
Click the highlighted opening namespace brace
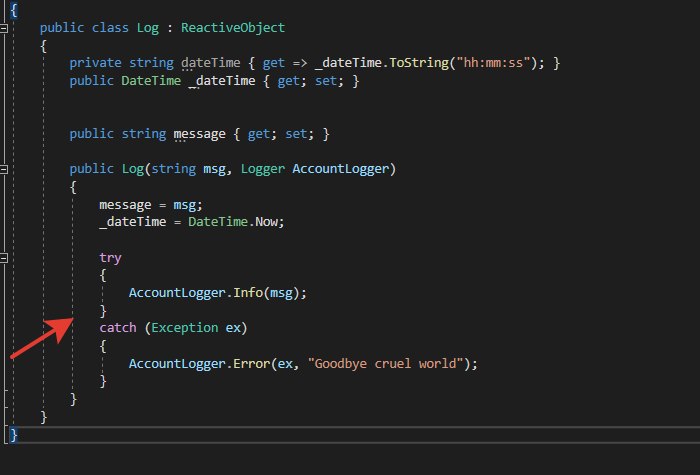click(14, 10)
